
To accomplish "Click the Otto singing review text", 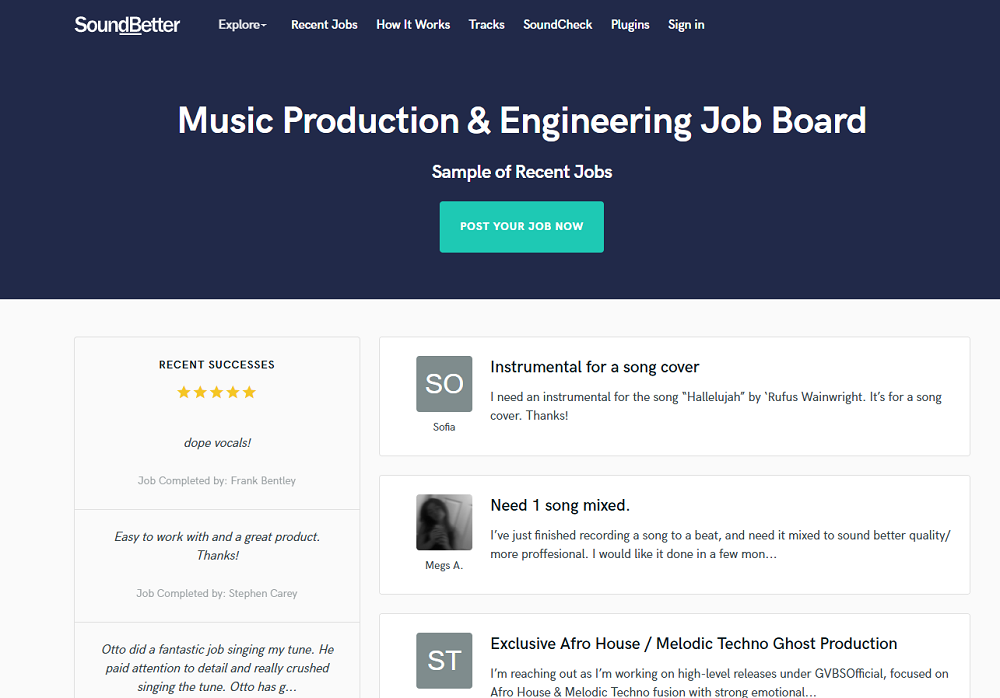I will pyautogui.click(x=217, y=668).
